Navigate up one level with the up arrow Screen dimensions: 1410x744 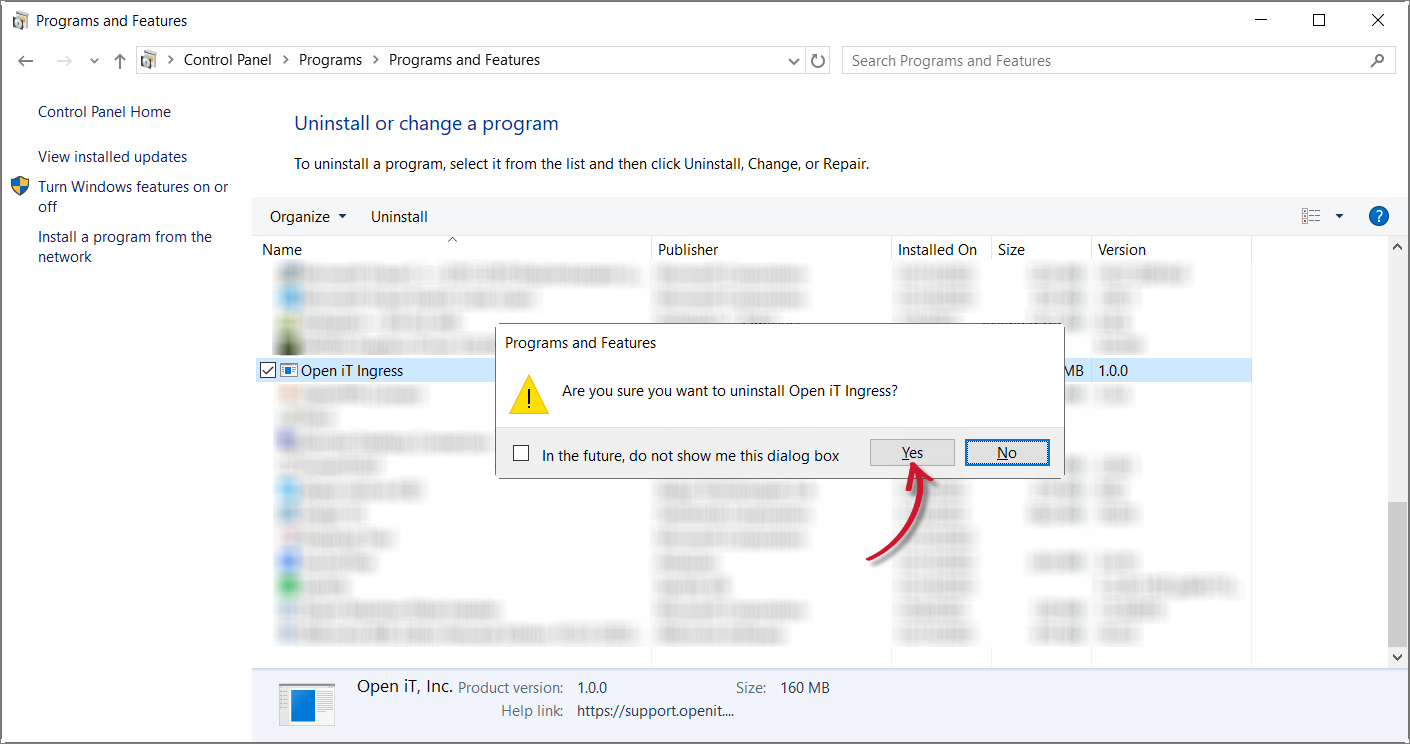[119, 60]
